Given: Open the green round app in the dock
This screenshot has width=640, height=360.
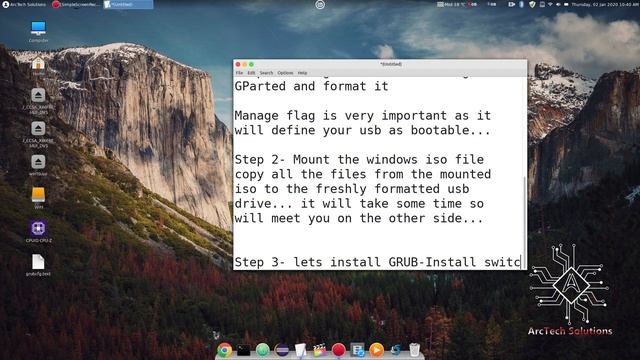Looking at the screenshot, I should (263, 350).
